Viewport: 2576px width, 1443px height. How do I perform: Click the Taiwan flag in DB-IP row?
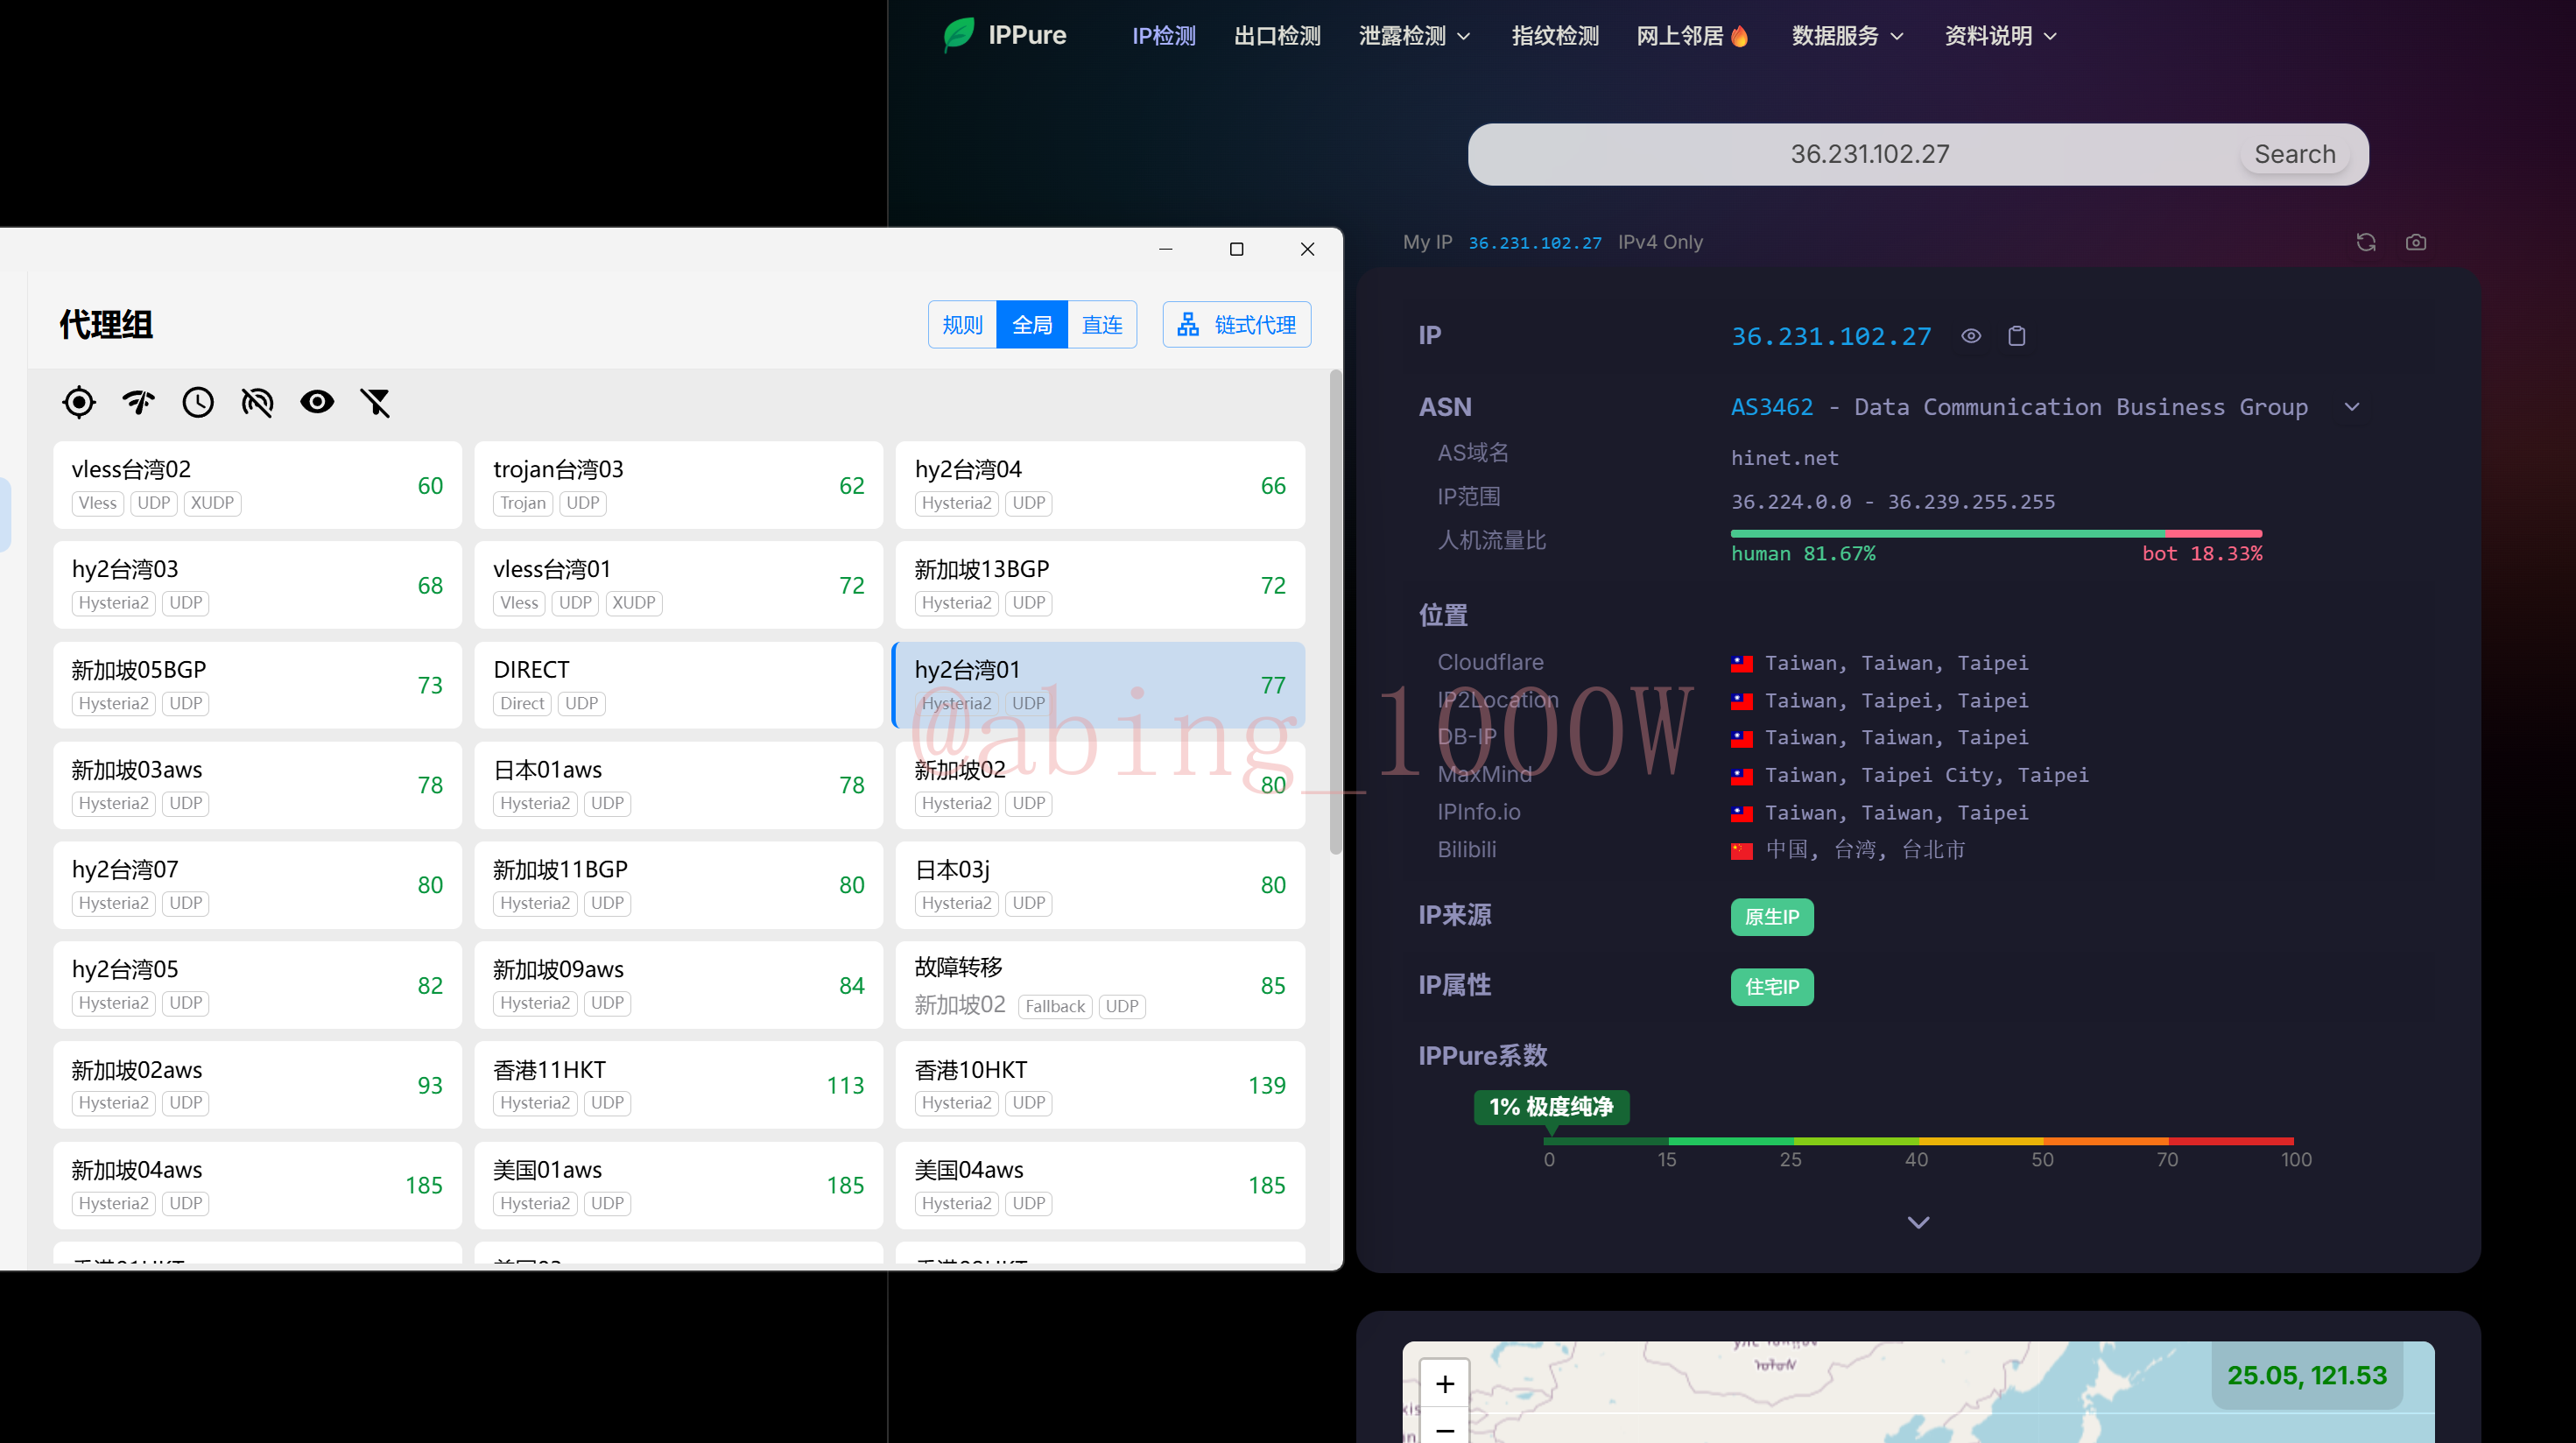1742,739
